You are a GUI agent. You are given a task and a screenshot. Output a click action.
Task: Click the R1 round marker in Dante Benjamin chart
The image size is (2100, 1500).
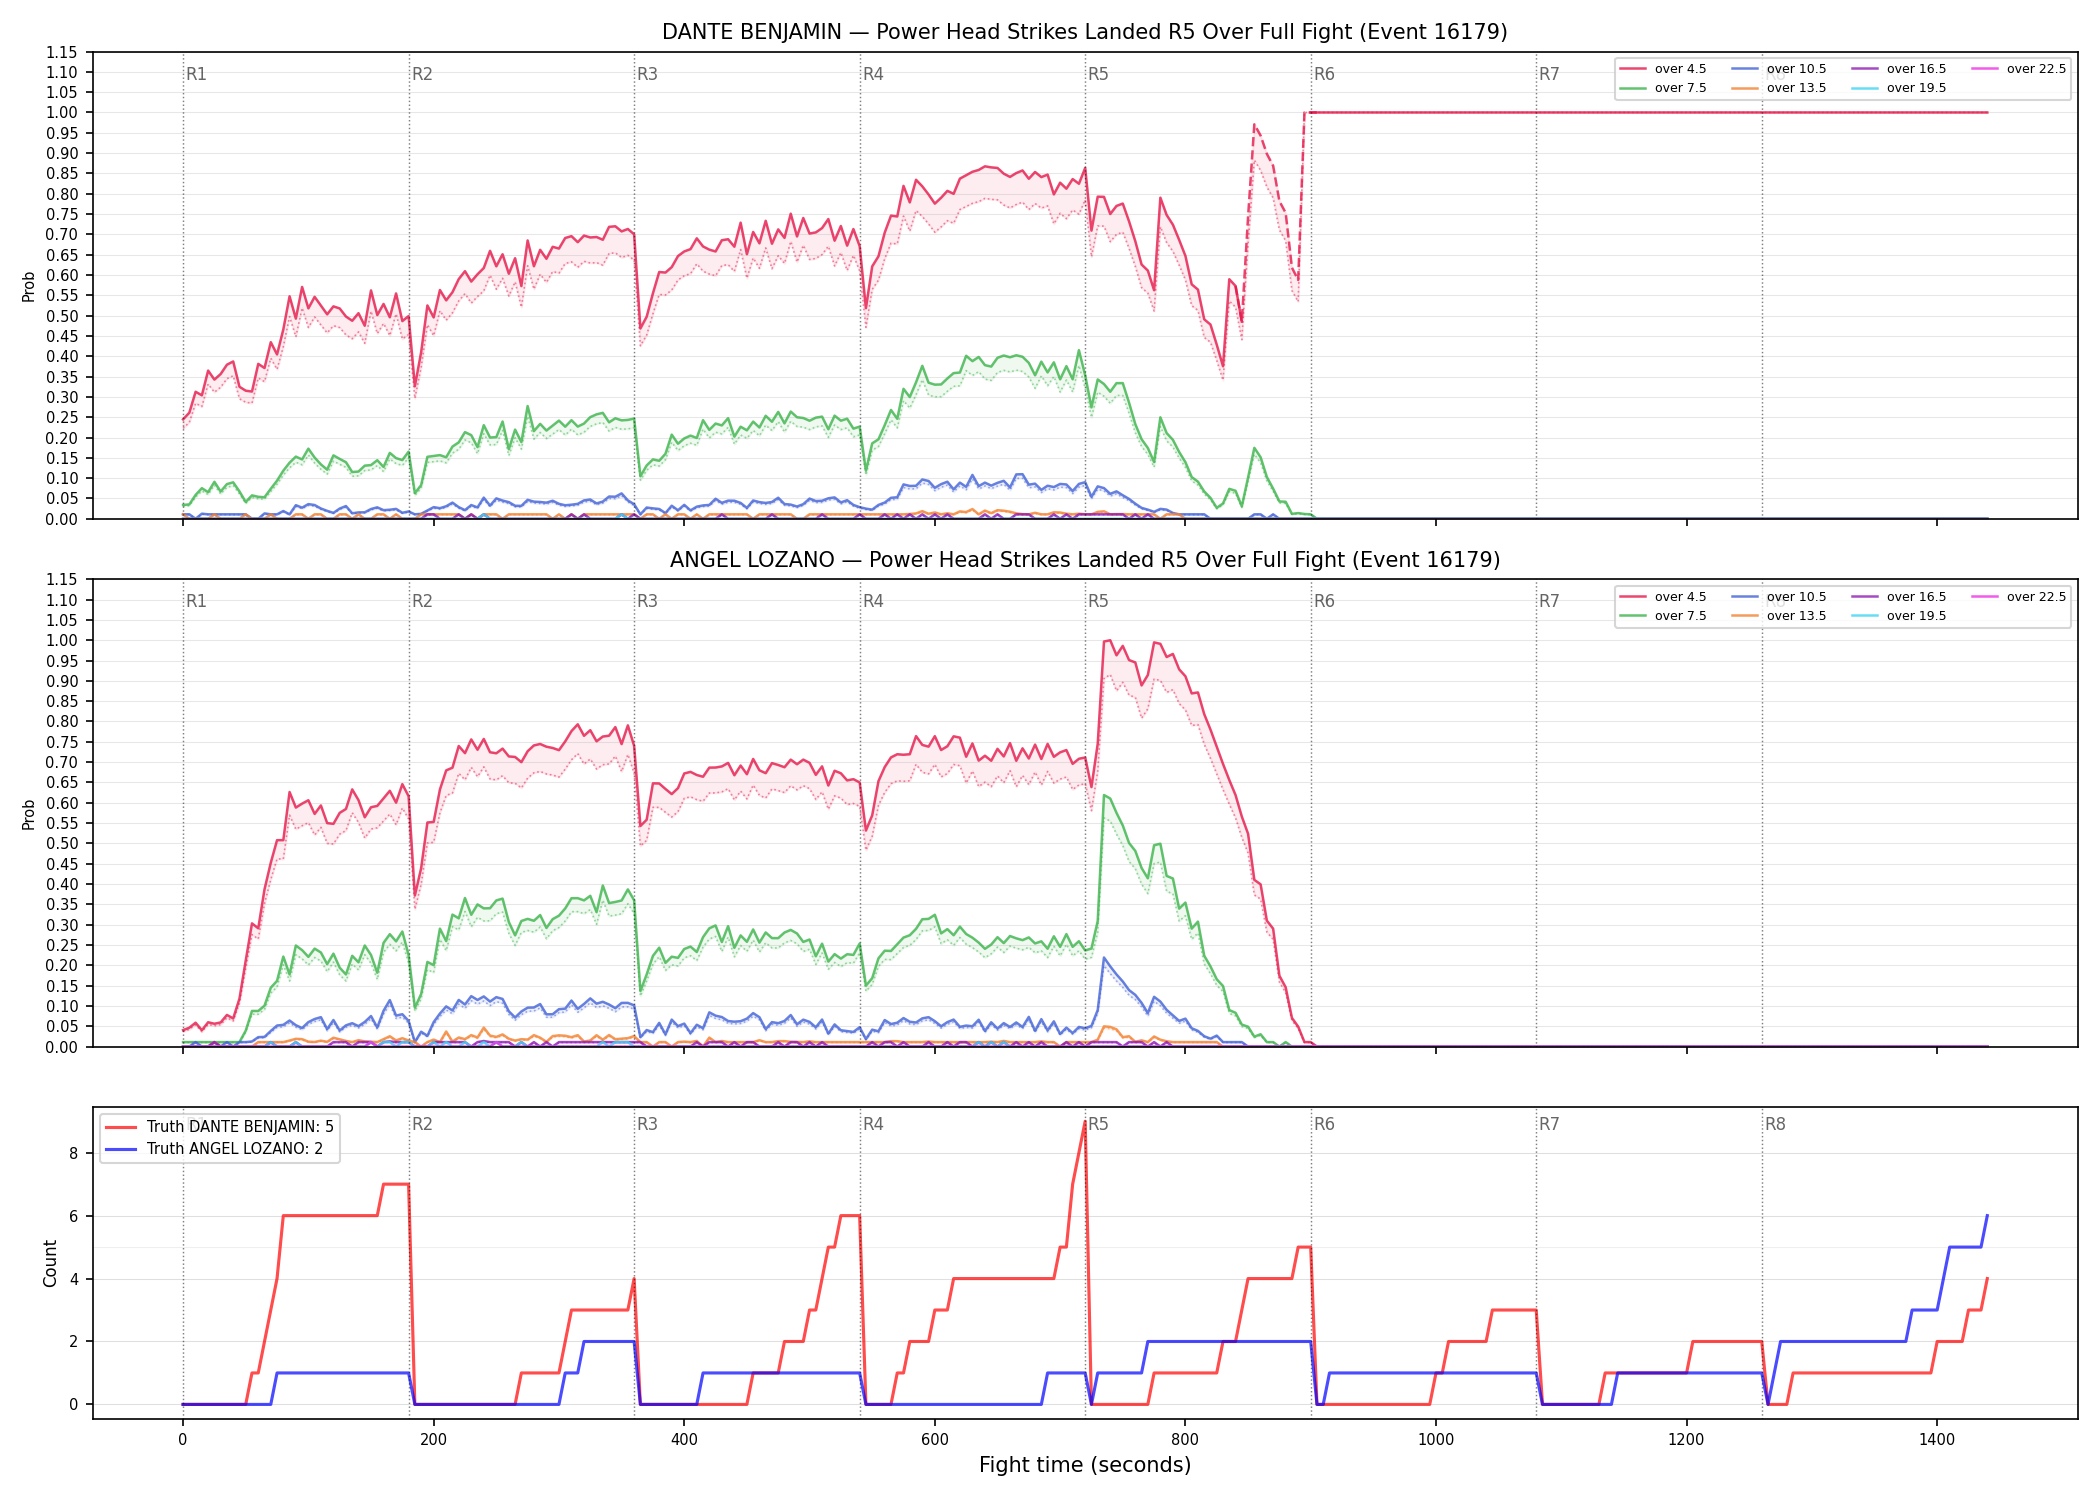point(196,74)
